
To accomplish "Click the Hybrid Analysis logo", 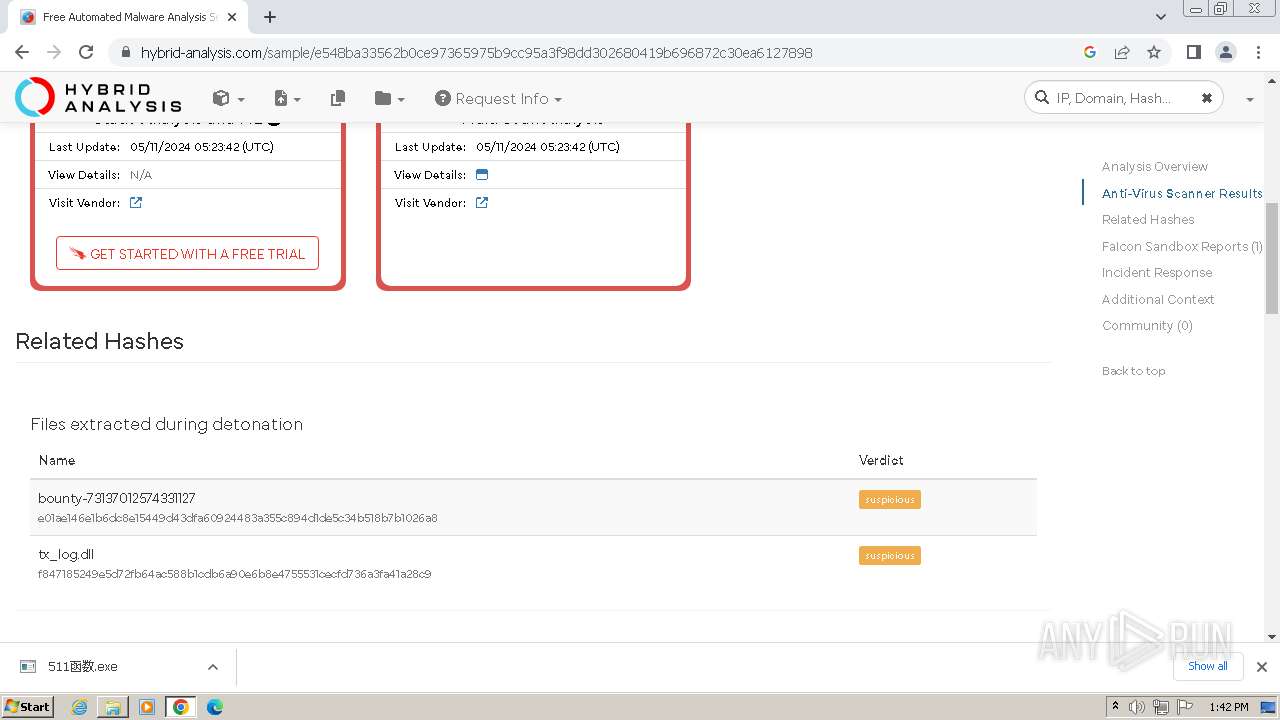I will (x=98, y=98).
